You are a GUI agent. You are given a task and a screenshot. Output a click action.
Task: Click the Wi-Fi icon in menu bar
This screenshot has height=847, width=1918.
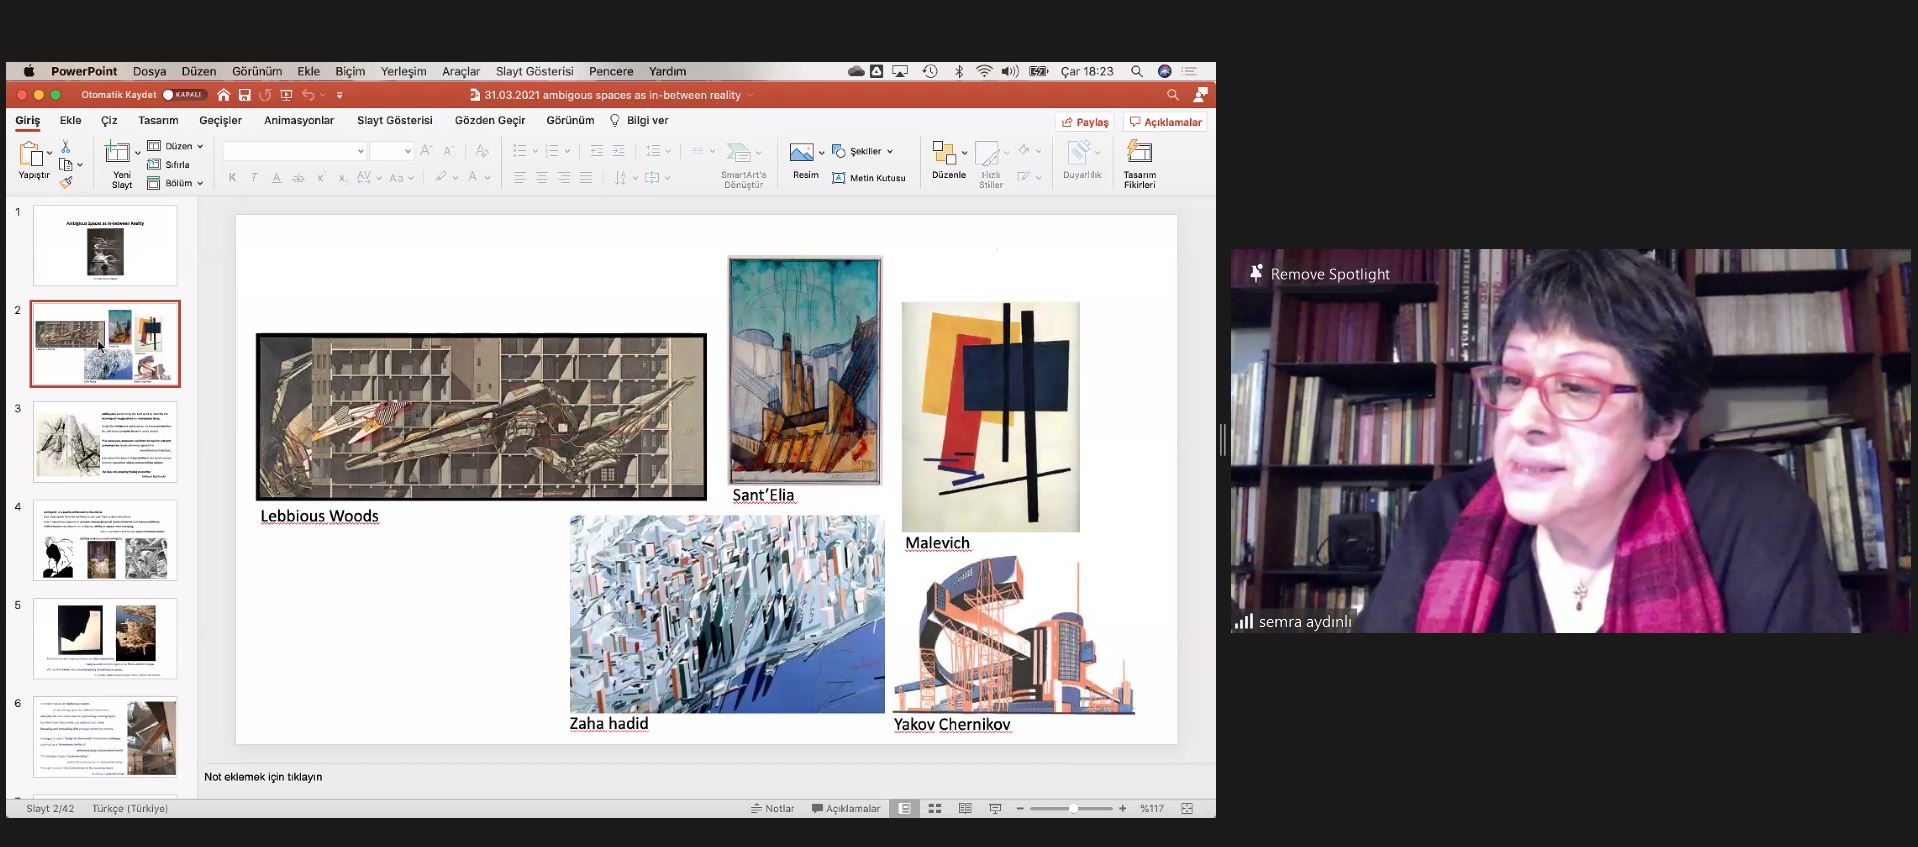[x=984, y=71]
